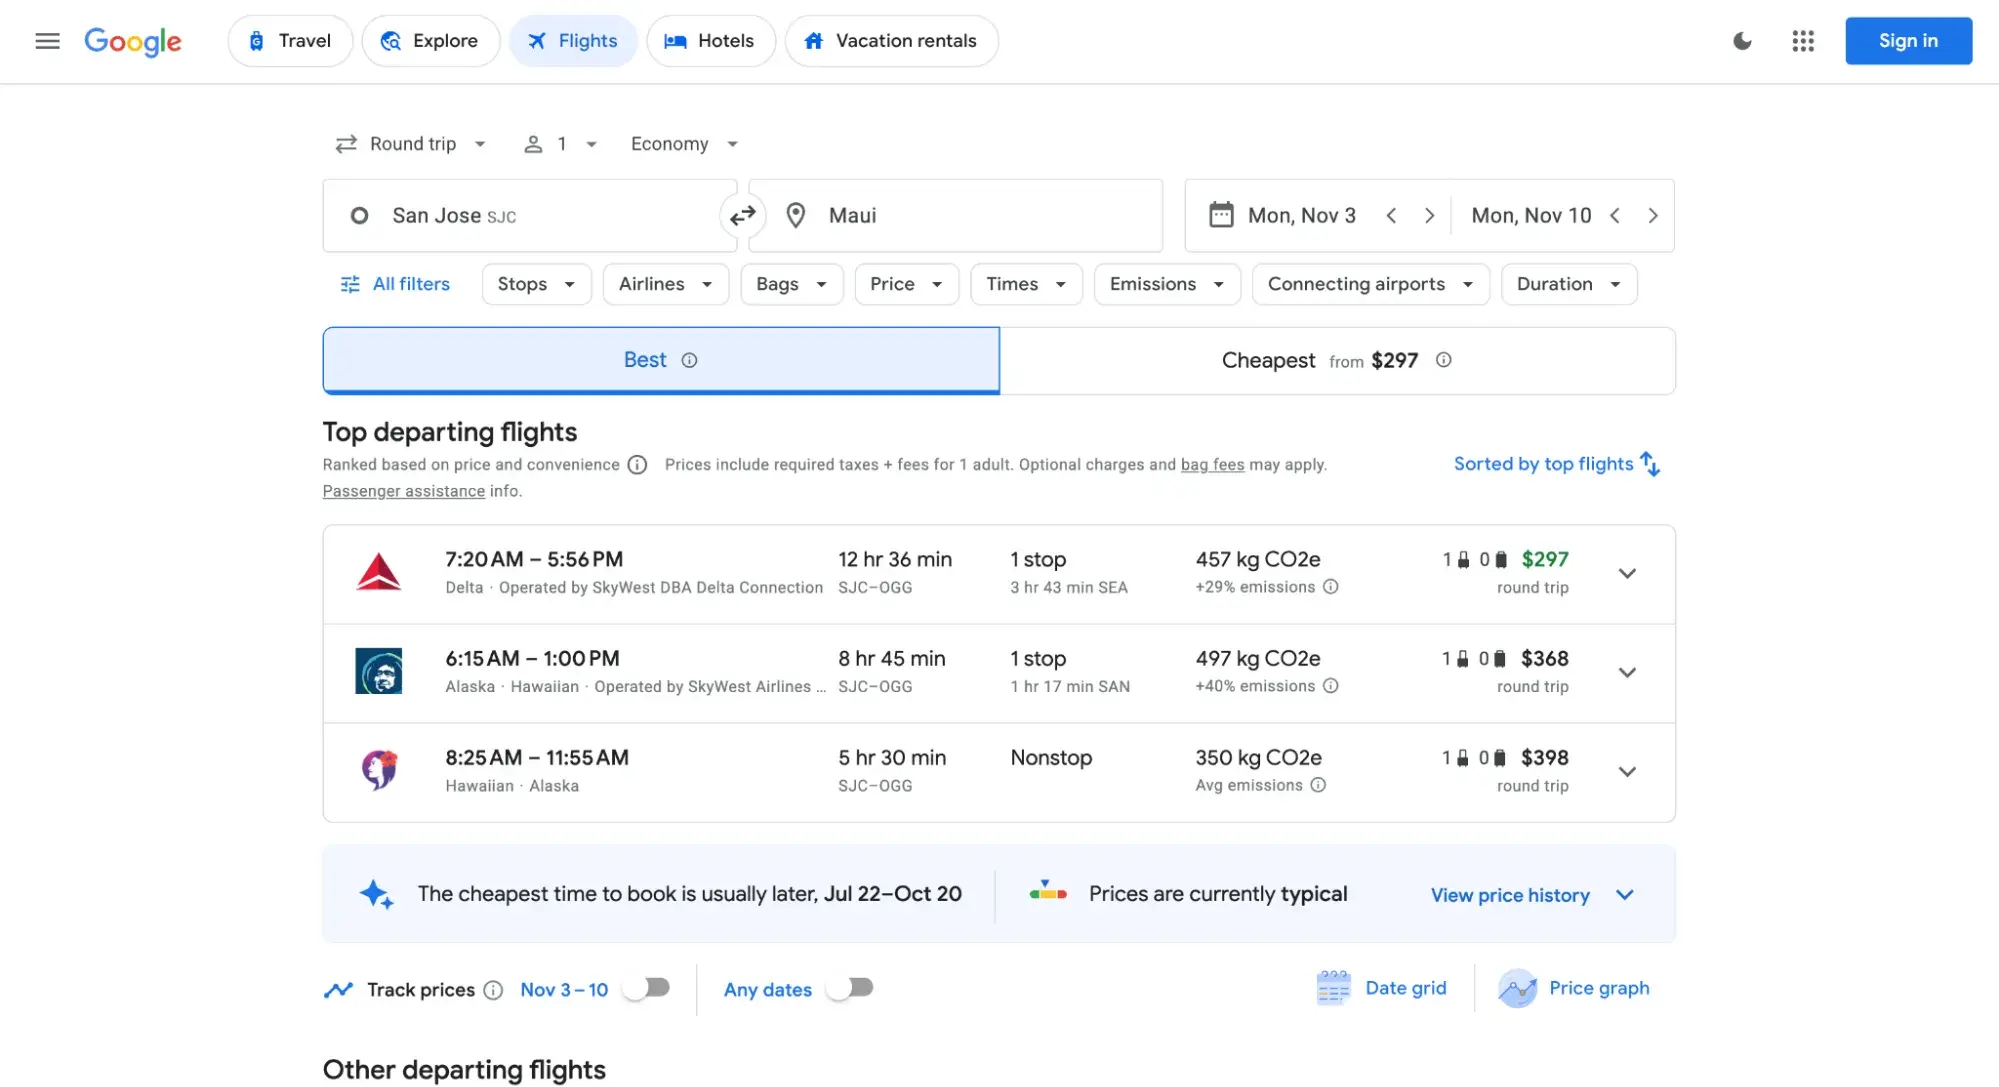
Task: Click the price level indicator icon
Action: 1048,890
